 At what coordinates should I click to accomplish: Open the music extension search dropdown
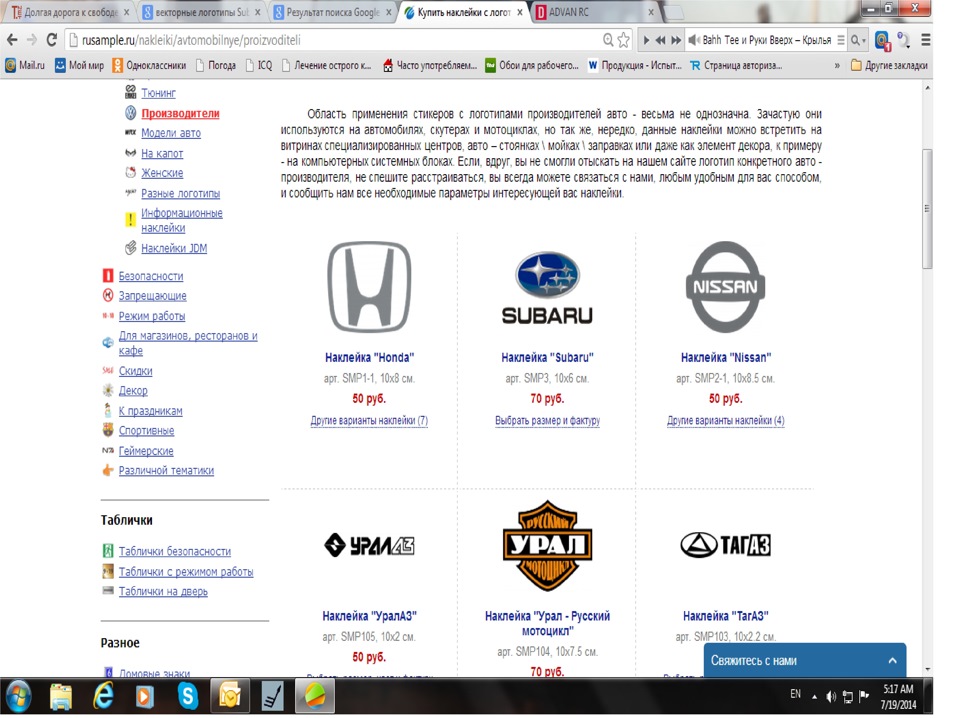(858, 40)
